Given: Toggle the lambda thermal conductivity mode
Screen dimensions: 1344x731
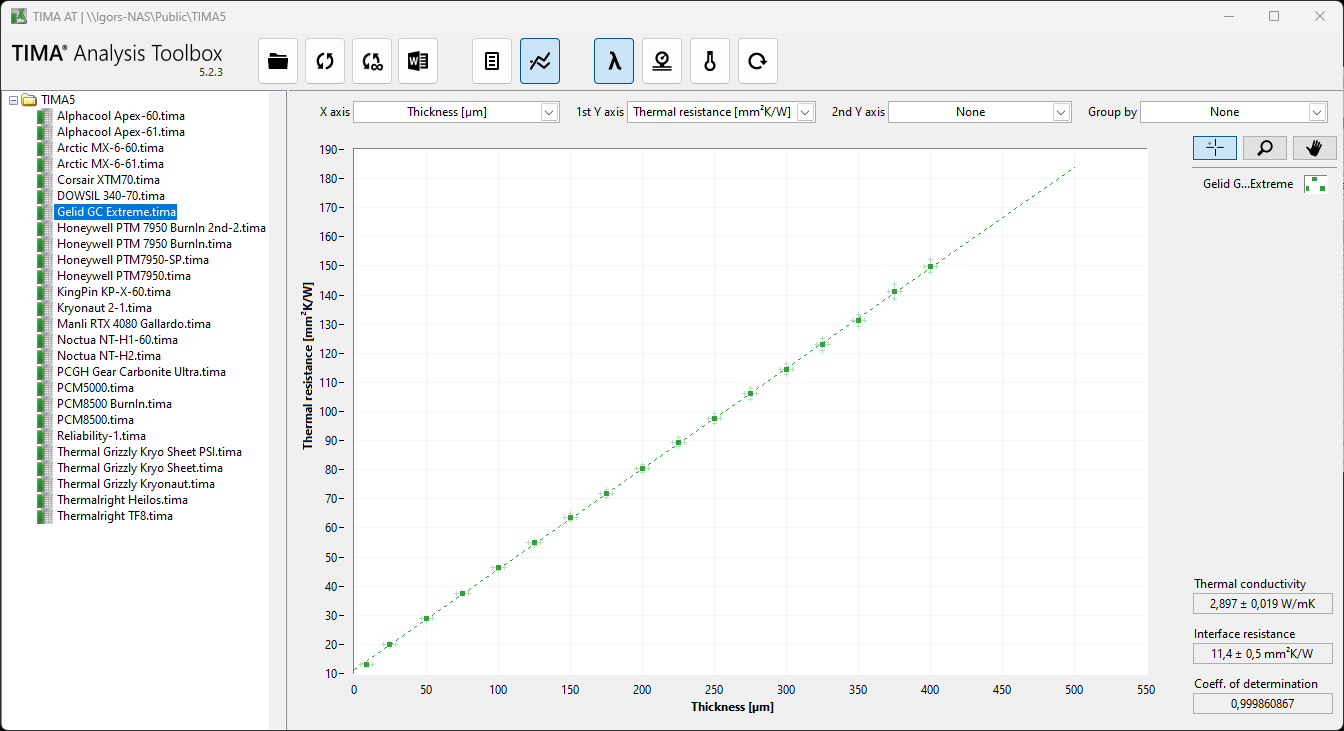Looking at the screenshot, I should (x=614, y=61).
